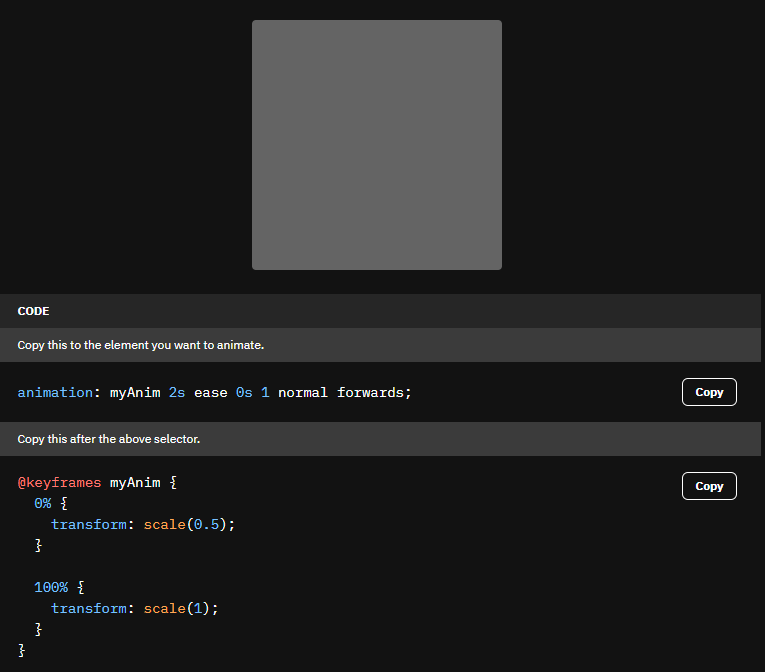765x672 pixels.
Task: Click 'transform: scale(0.5);' line
Action: (x=143, y=524)
